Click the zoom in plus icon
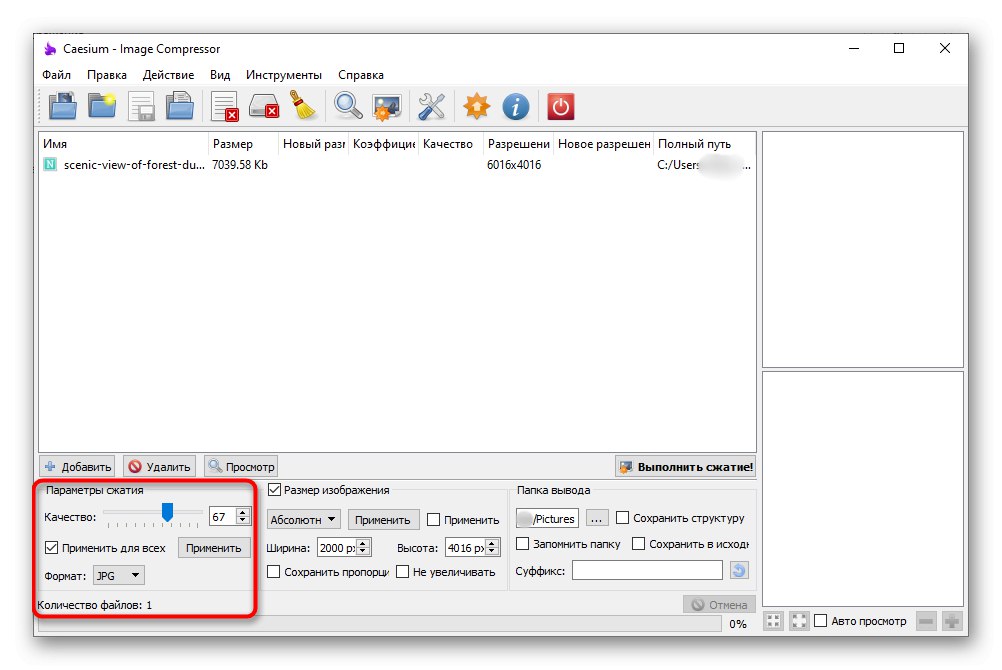 click(952, 621)
